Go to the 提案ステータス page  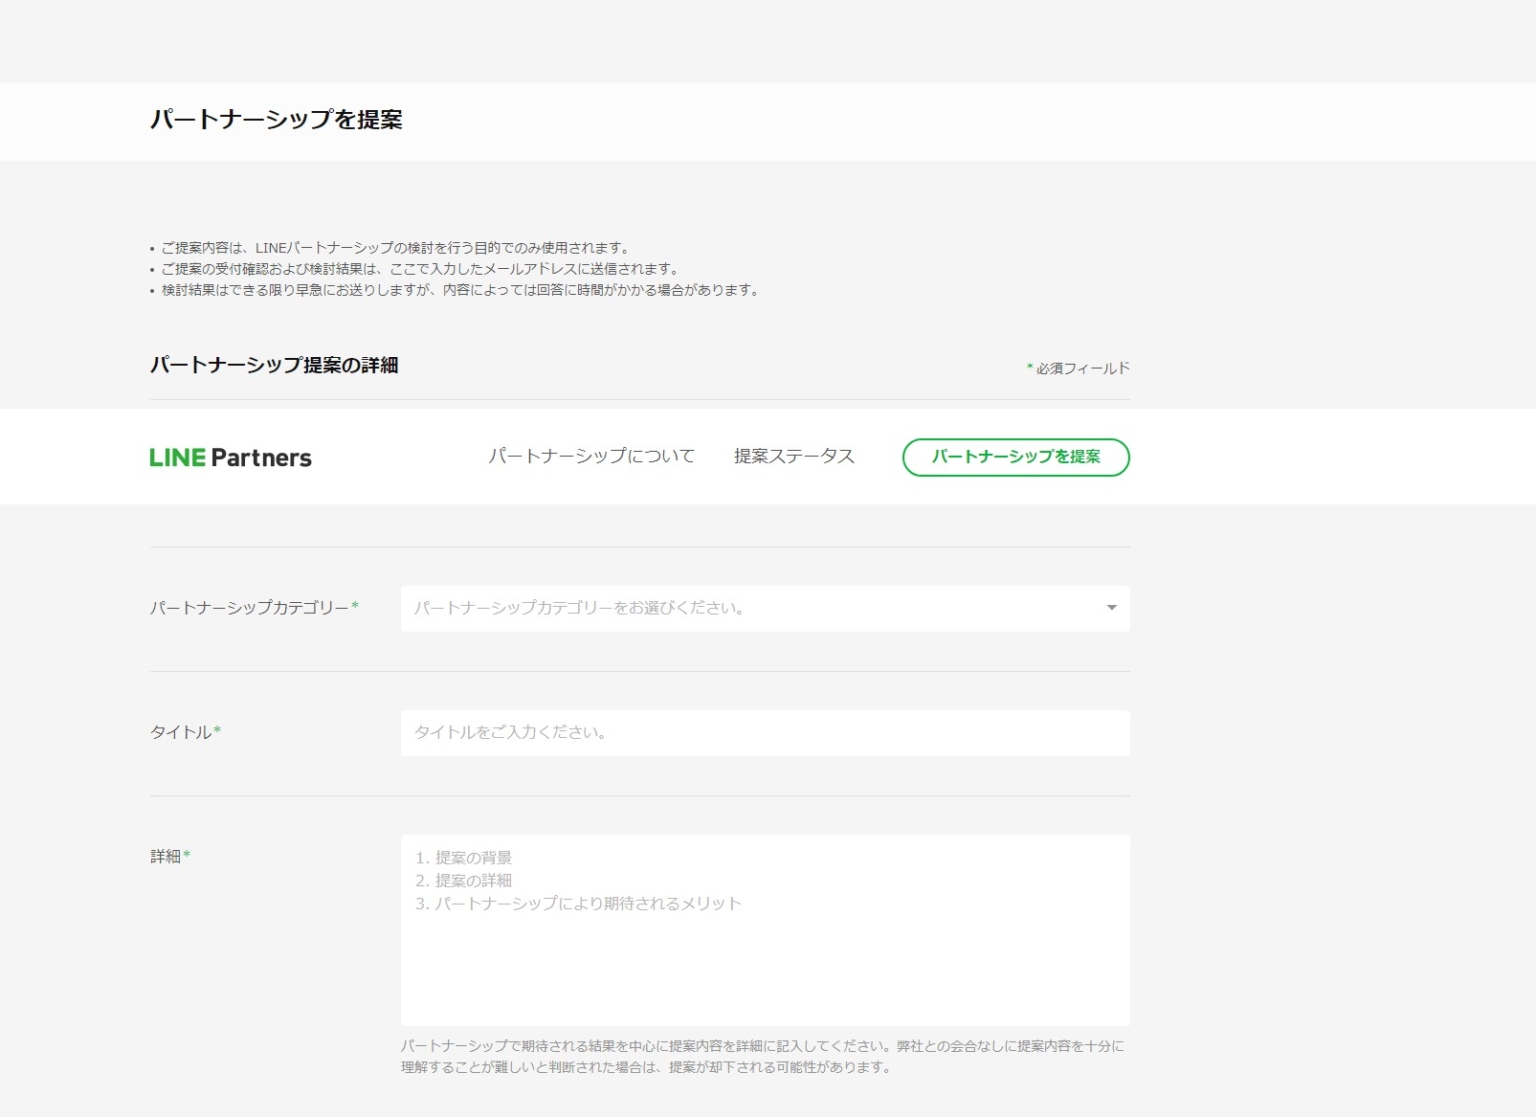794,456
